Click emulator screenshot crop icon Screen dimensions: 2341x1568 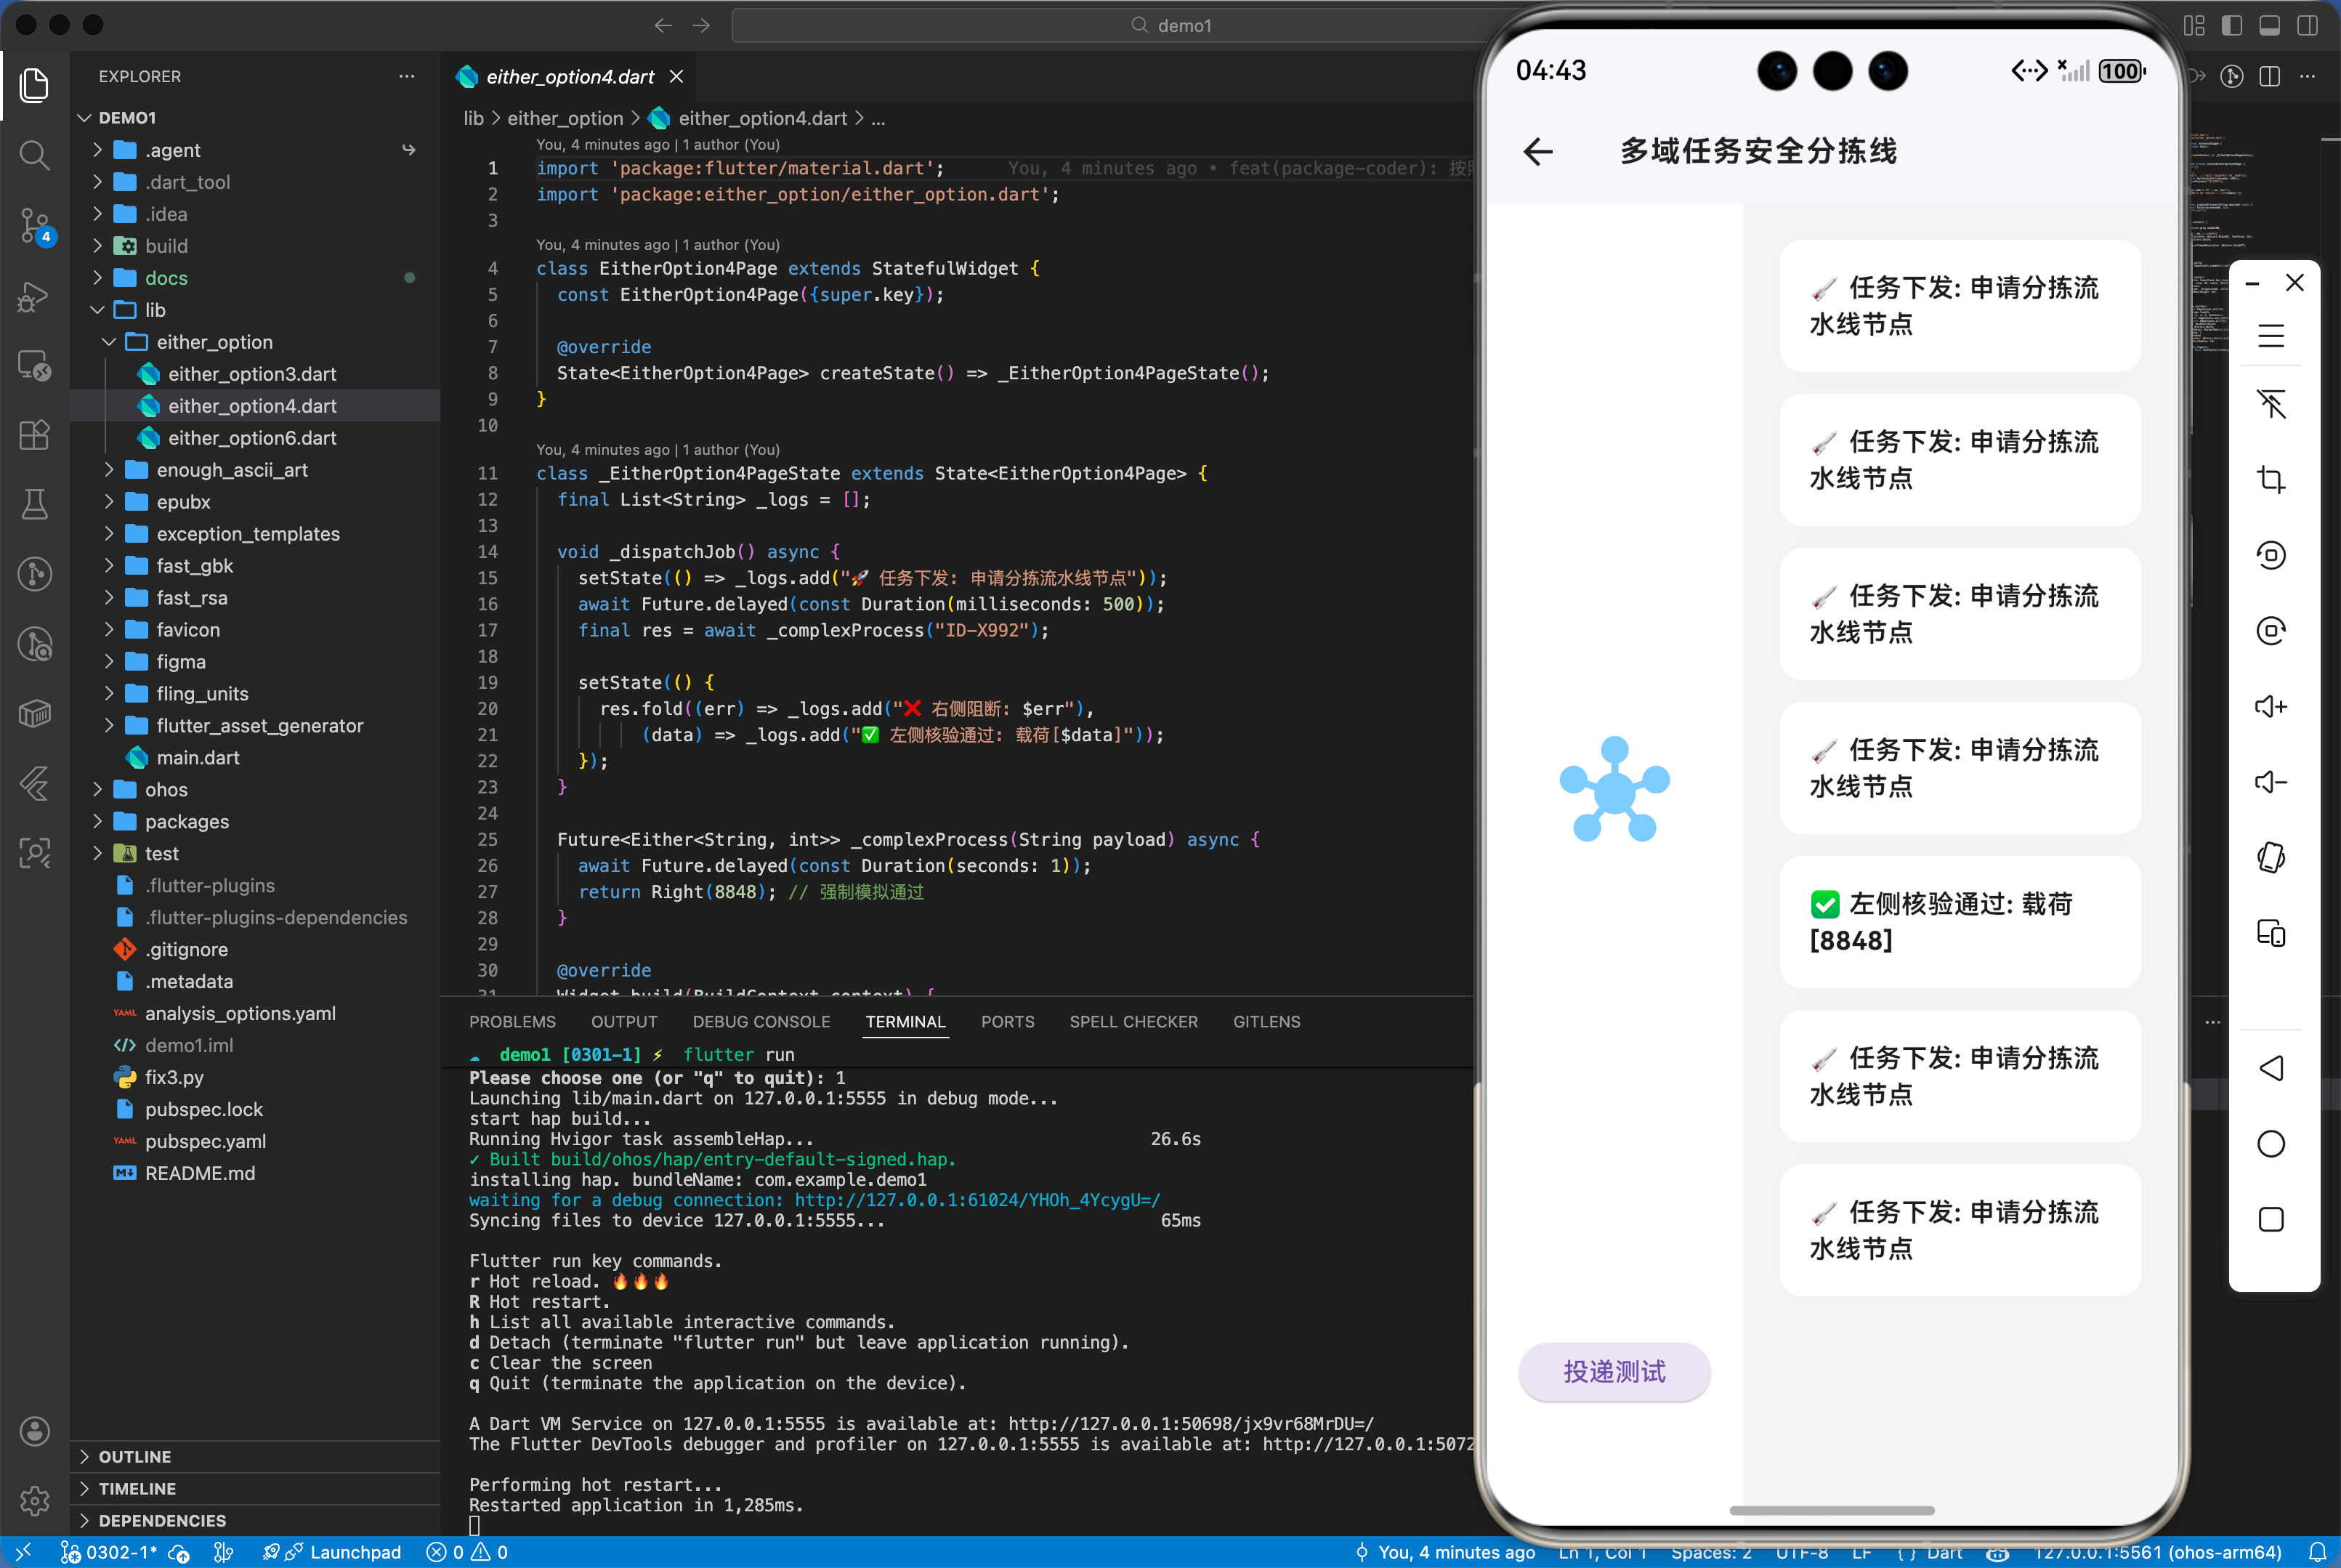pos(2270,480)
